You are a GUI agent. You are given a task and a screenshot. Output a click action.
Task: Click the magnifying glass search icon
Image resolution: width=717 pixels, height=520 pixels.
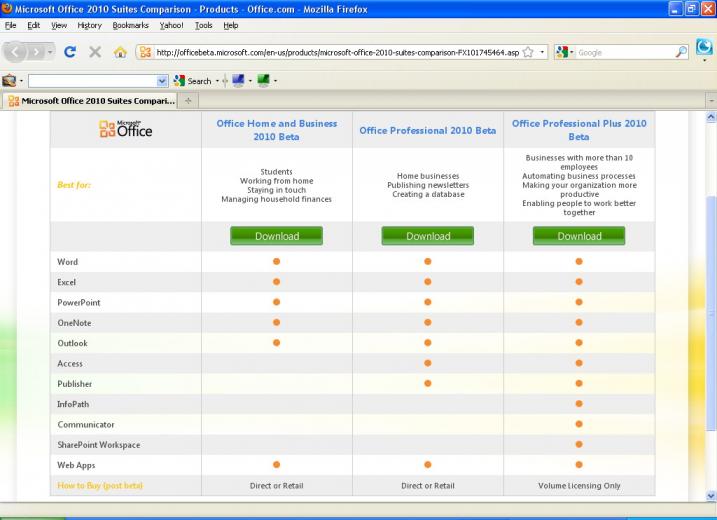pos(681,52)
